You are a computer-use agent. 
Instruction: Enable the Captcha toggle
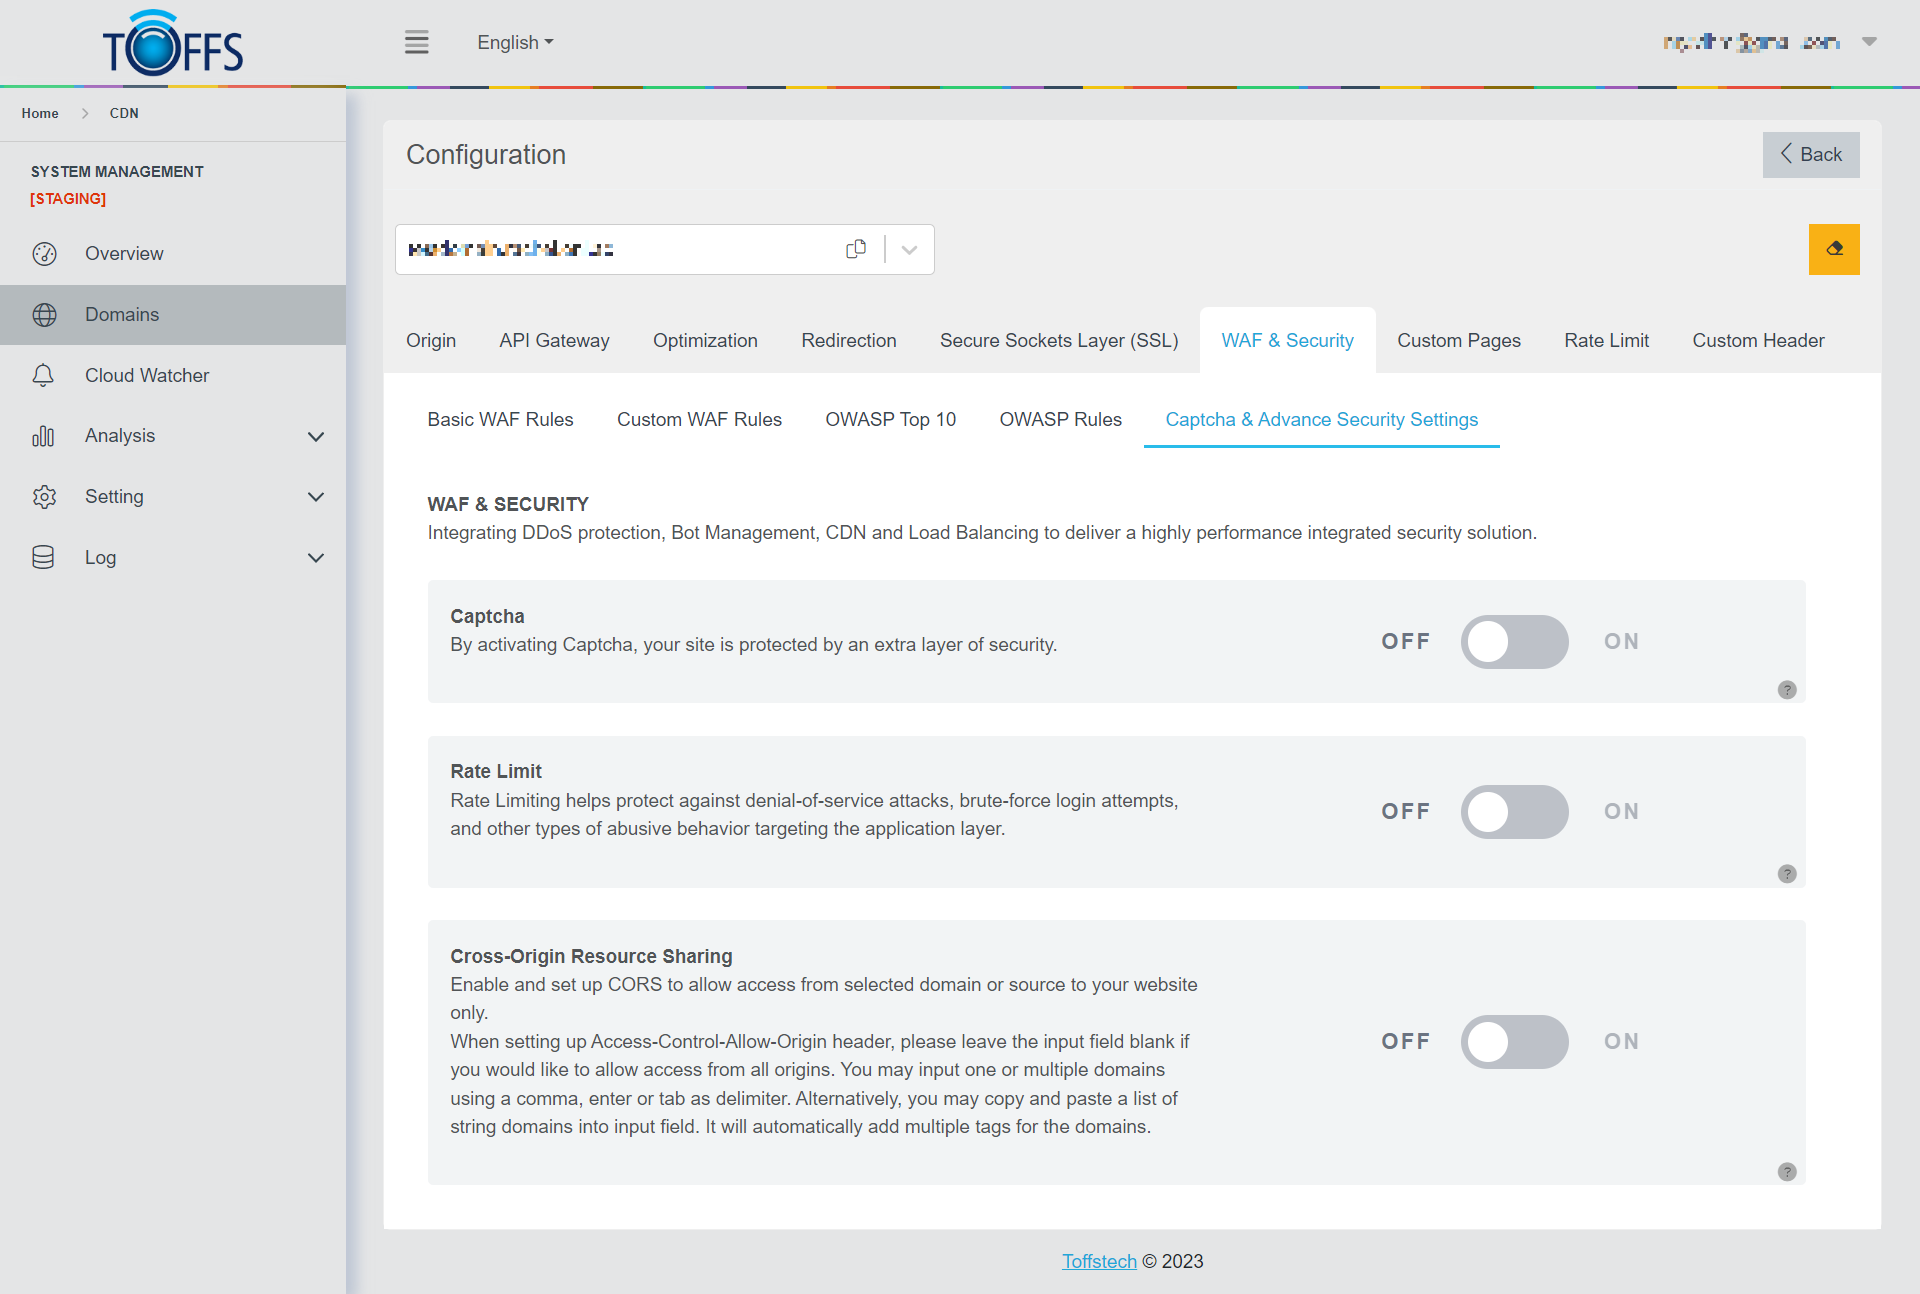point(1514,642)
